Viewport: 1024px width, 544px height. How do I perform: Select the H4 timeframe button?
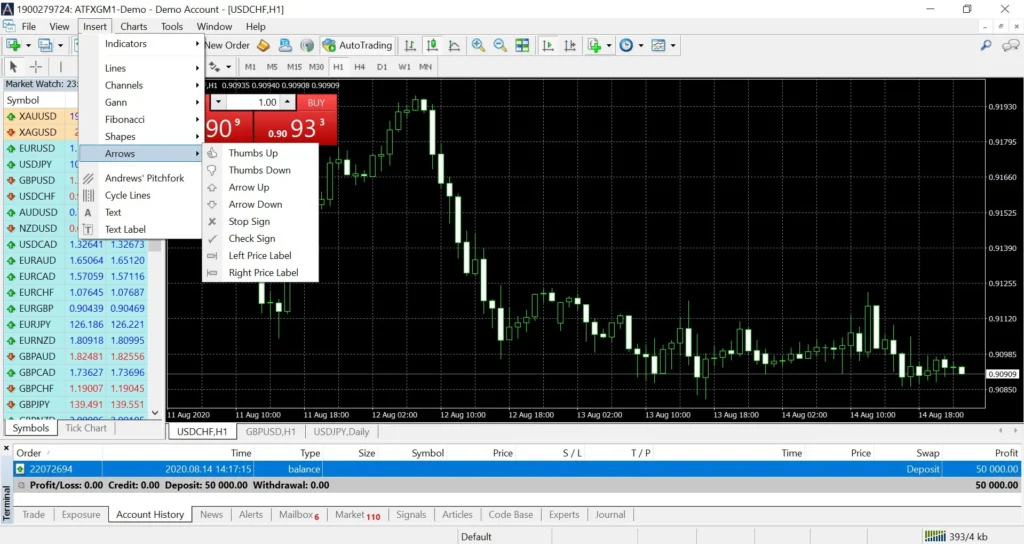(360, 67)
